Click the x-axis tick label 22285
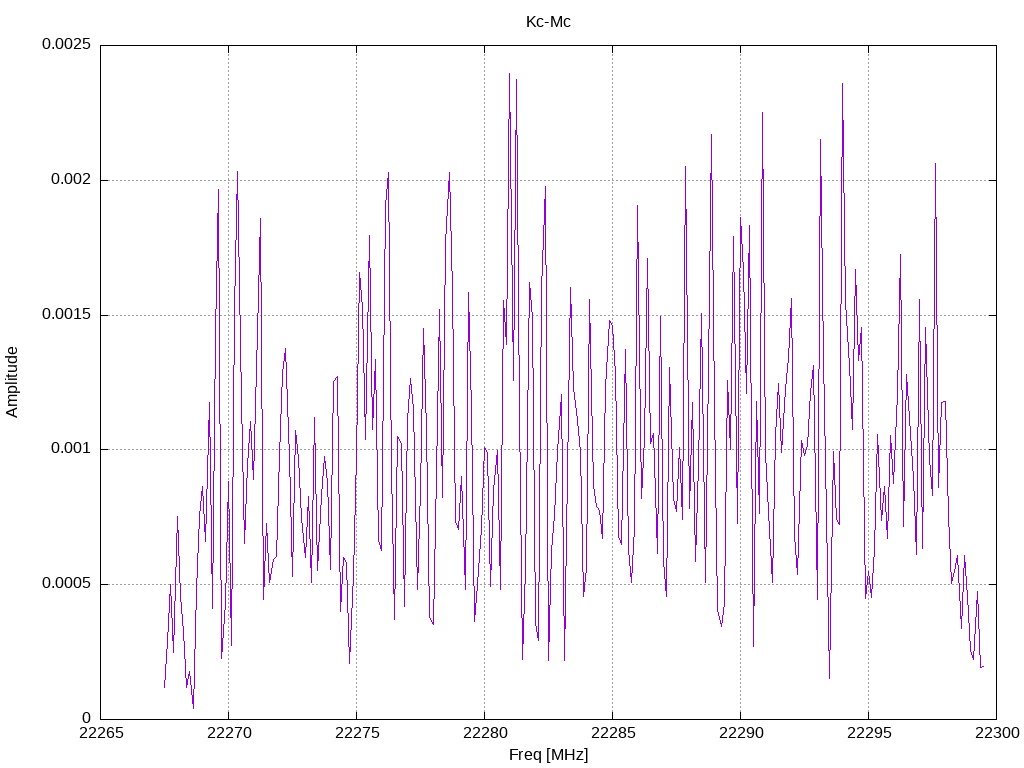This screenshot has width=1024, height=768. pos(613,733)
